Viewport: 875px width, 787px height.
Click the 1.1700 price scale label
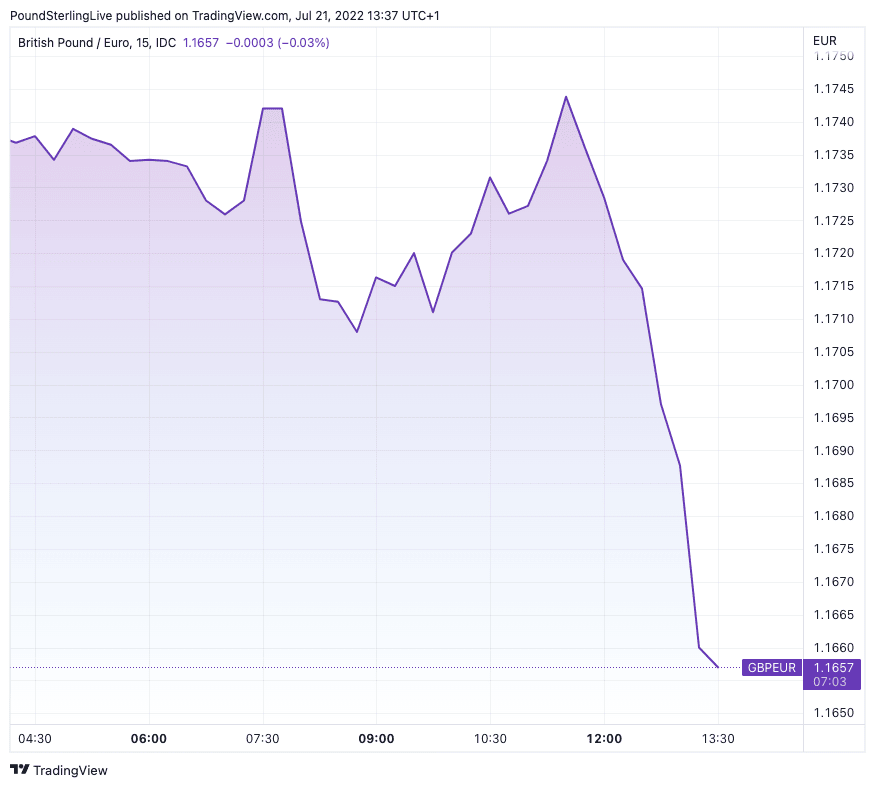click(x=833, y=385)
